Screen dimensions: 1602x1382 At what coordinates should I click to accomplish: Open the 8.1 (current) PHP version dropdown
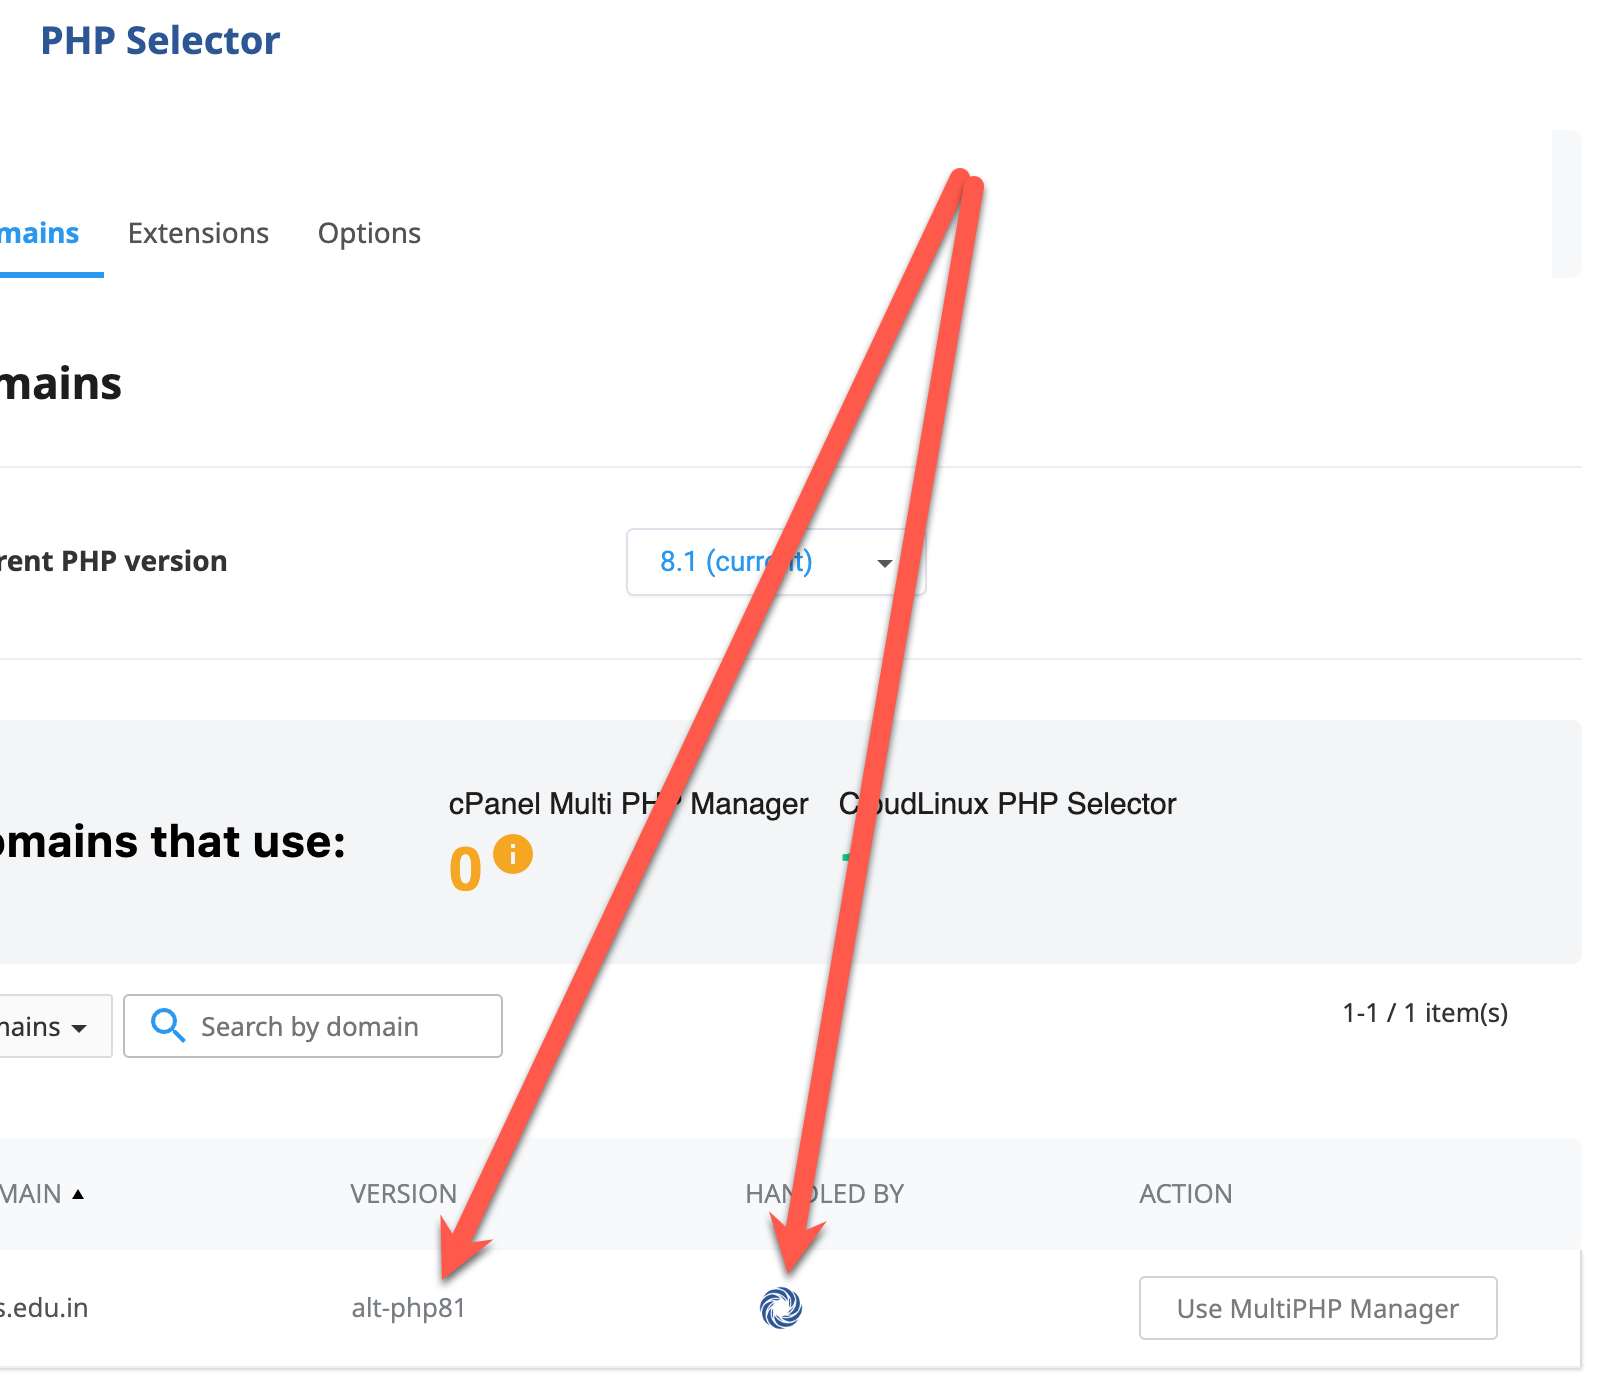coord(776,562)
